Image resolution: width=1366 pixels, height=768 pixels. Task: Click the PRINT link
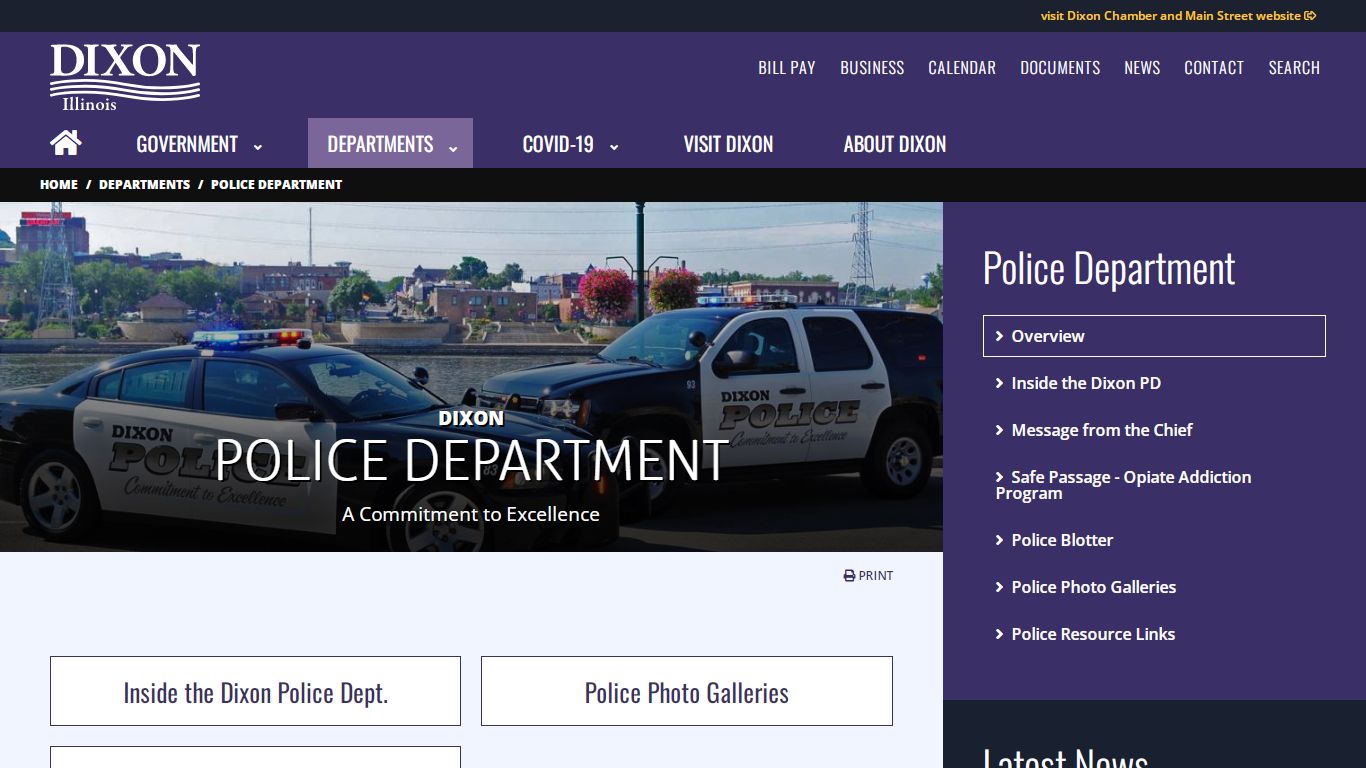click(868, 576)
